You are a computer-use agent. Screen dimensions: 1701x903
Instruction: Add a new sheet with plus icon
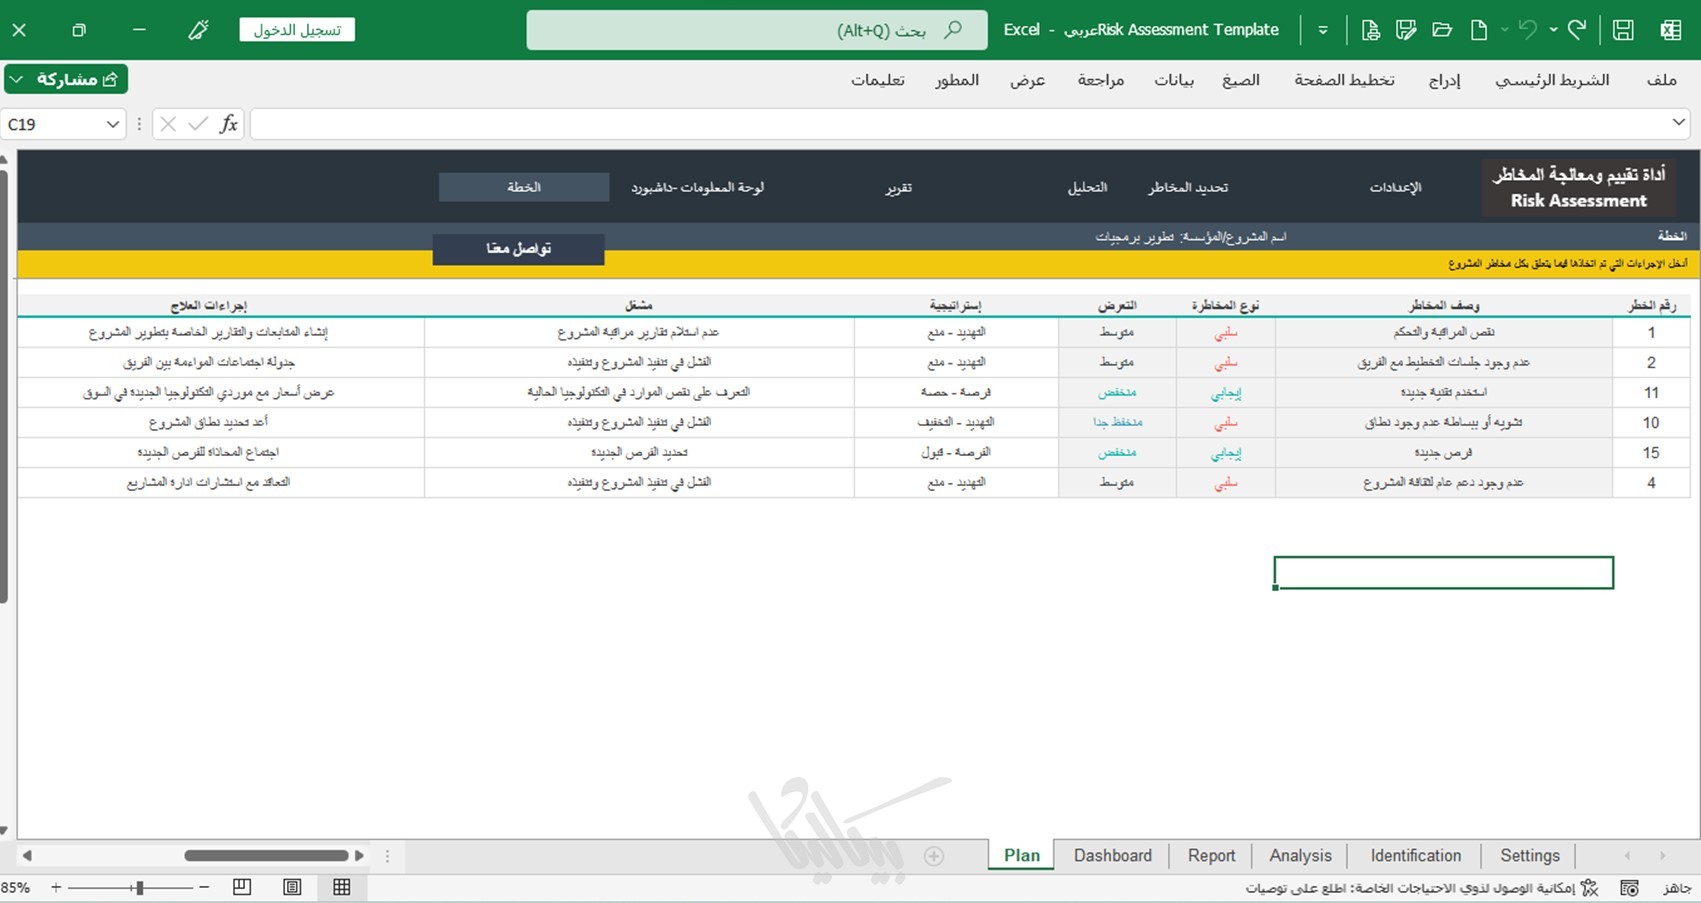click(x=933, y=856)
